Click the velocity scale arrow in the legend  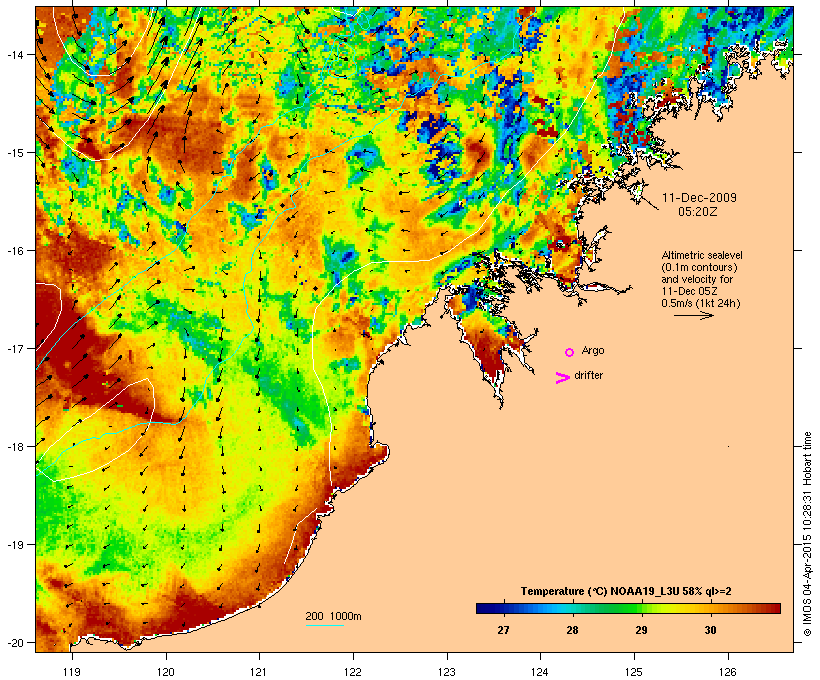click(x=694, y=315)
